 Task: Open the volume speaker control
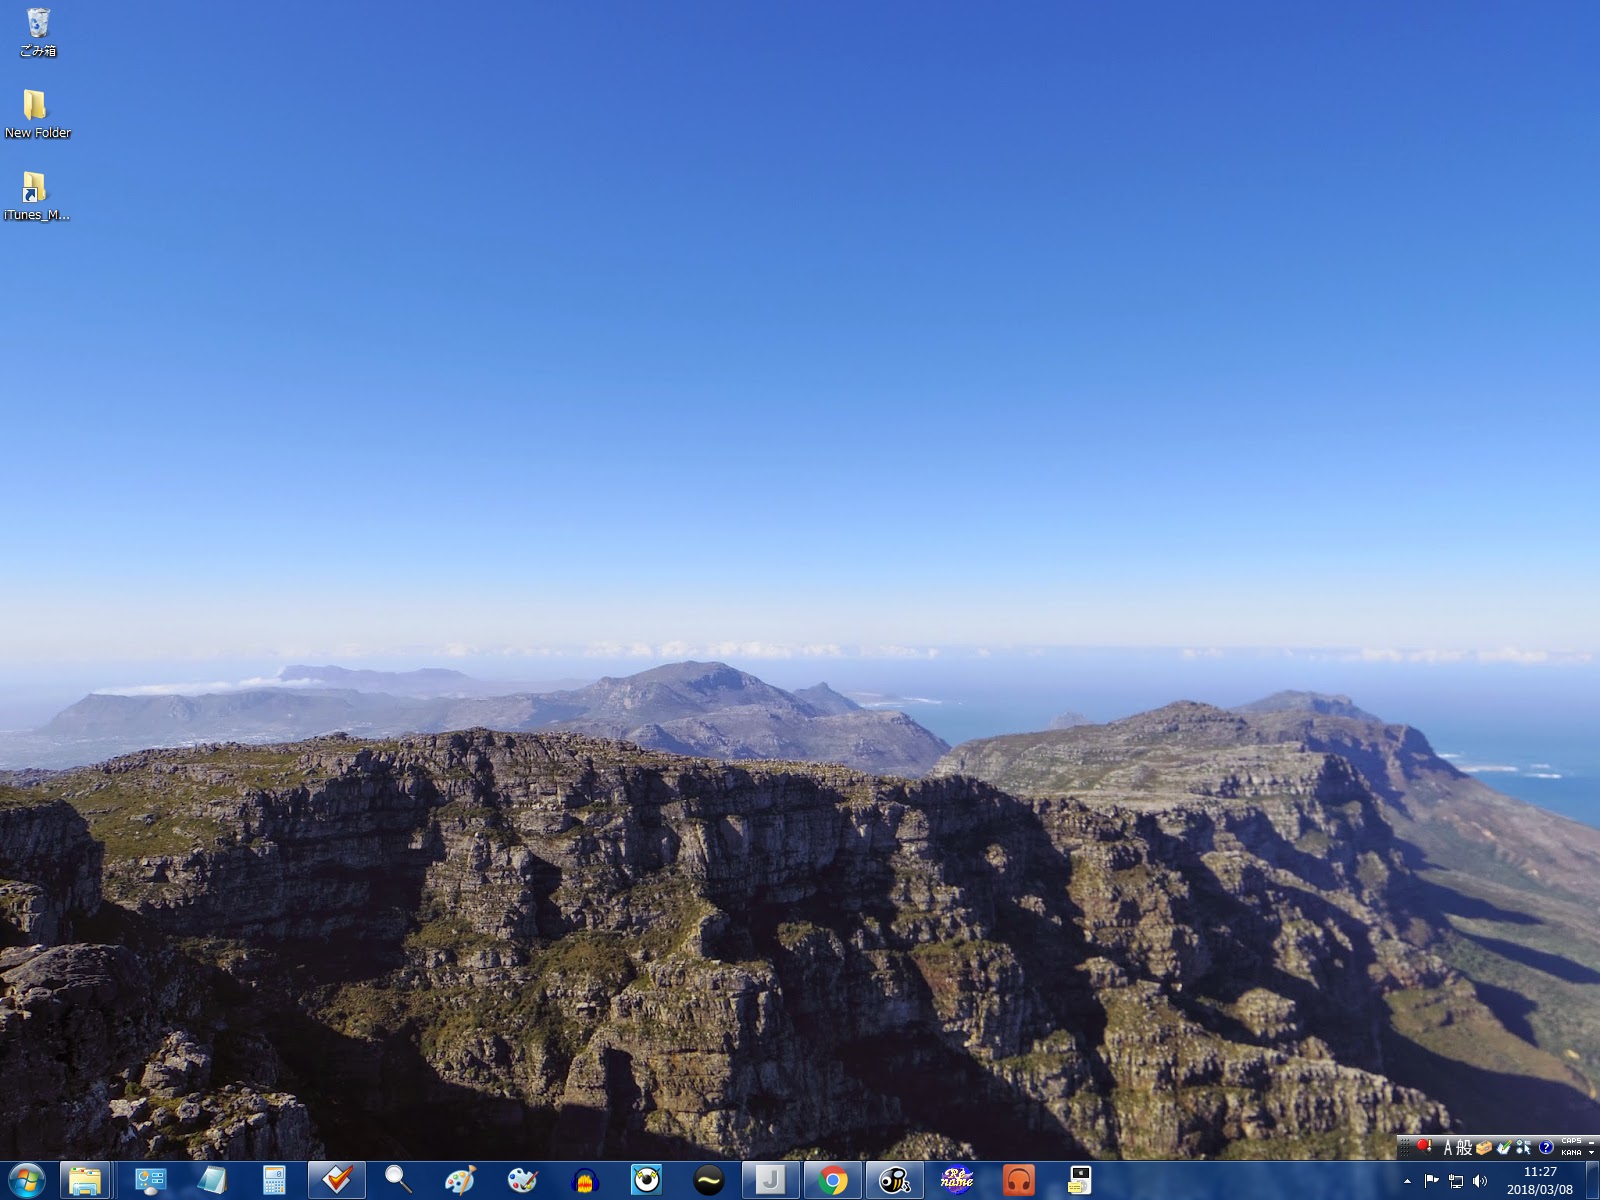click(1480, 1181)
